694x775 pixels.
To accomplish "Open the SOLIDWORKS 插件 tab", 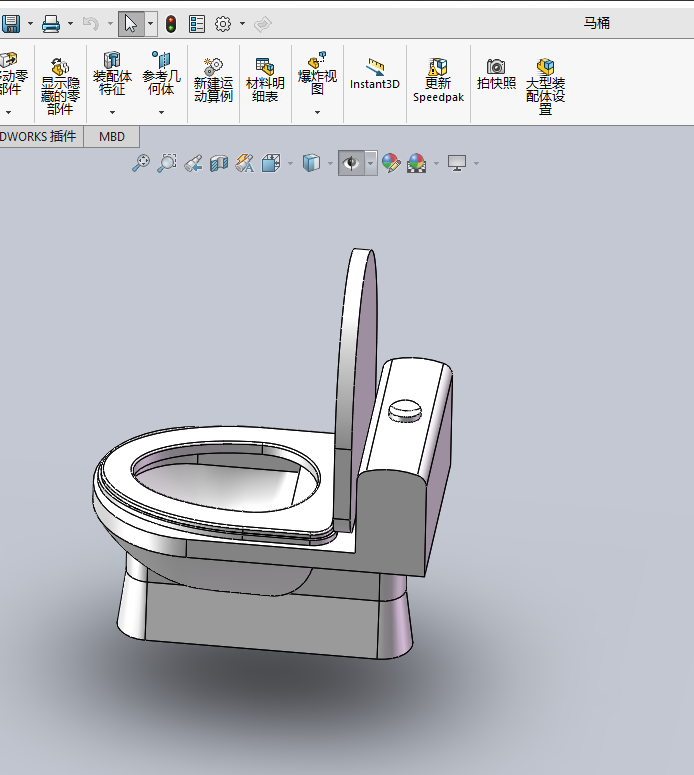I will click(x=38, y=137).
